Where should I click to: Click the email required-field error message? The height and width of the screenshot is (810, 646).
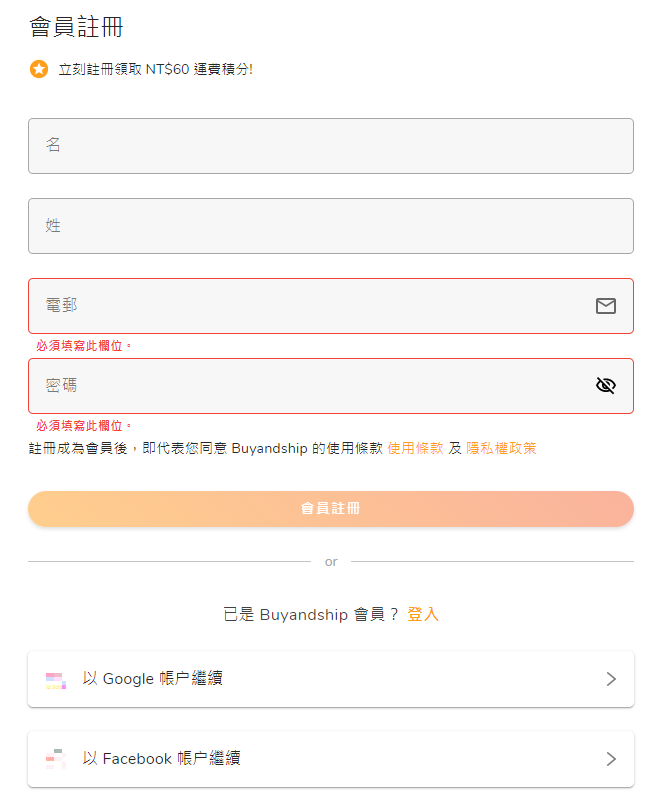[x=84, y=346]
